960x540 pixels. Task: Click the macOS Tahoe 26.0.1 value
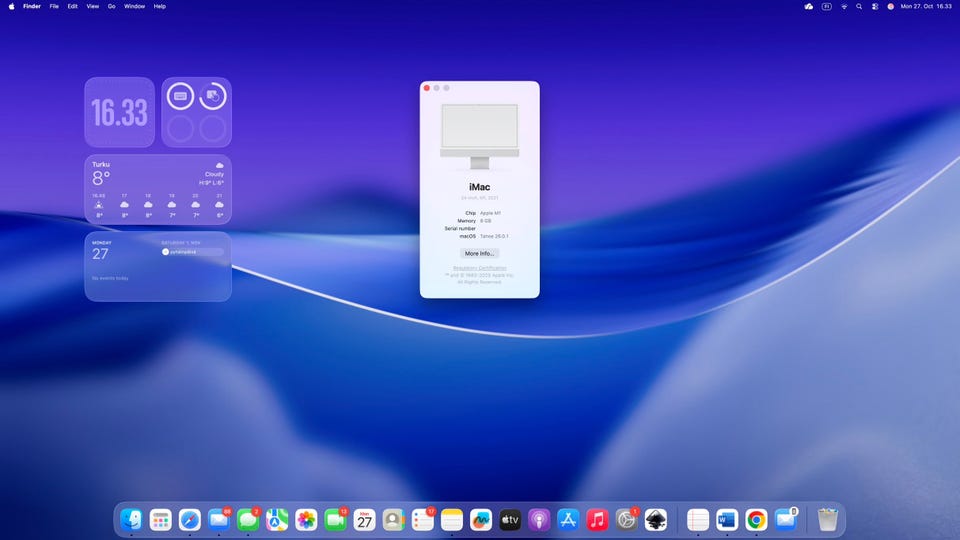click(x=494, y=236)
